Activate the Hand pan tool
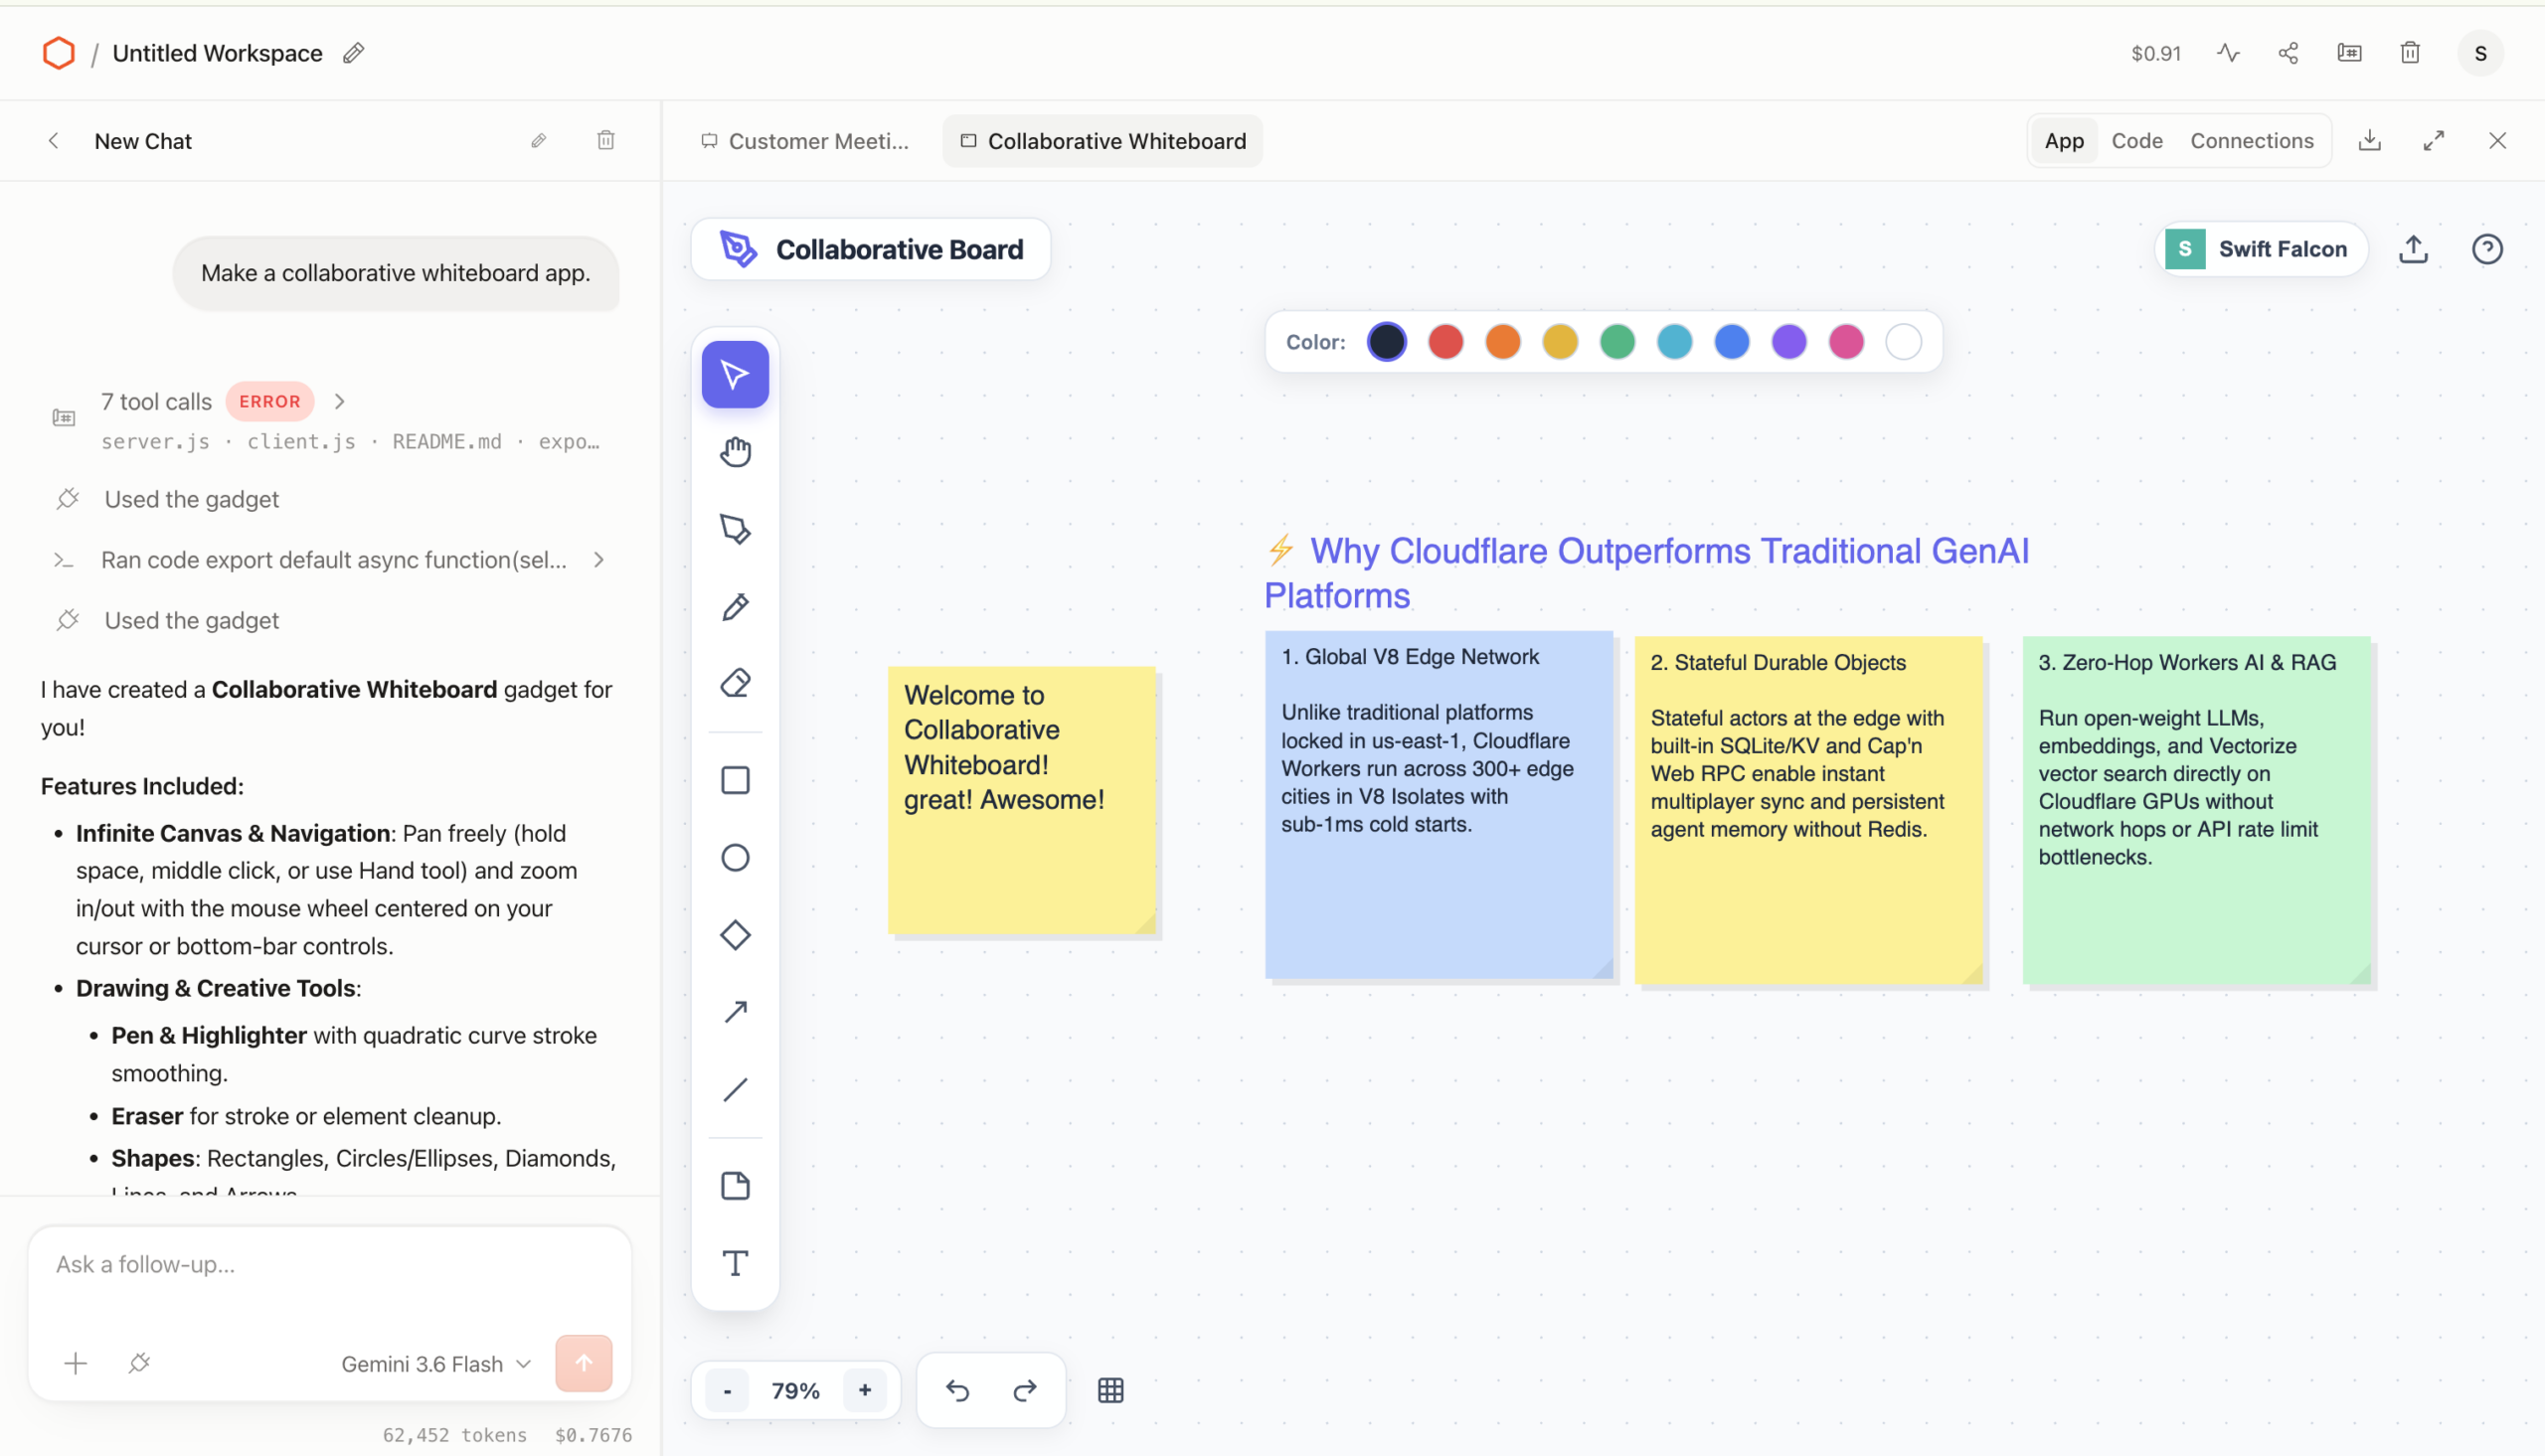Screen dimensions: 2545x1456 735,452
